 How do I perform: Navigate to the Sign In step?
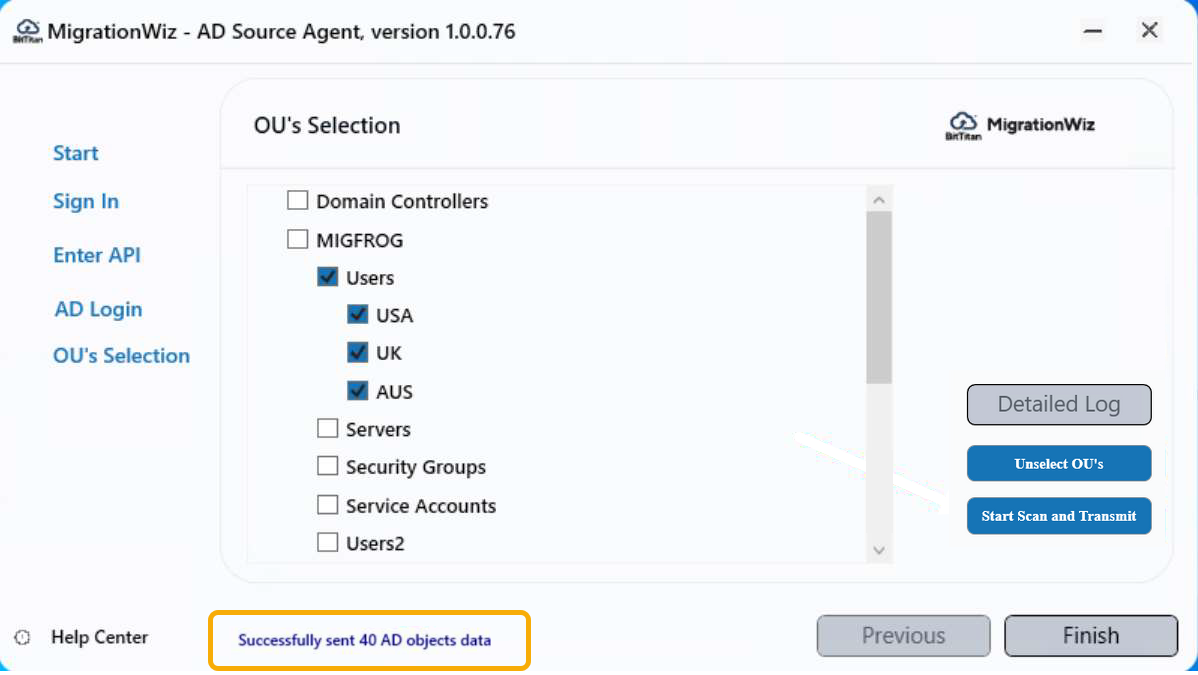point(85,201)
